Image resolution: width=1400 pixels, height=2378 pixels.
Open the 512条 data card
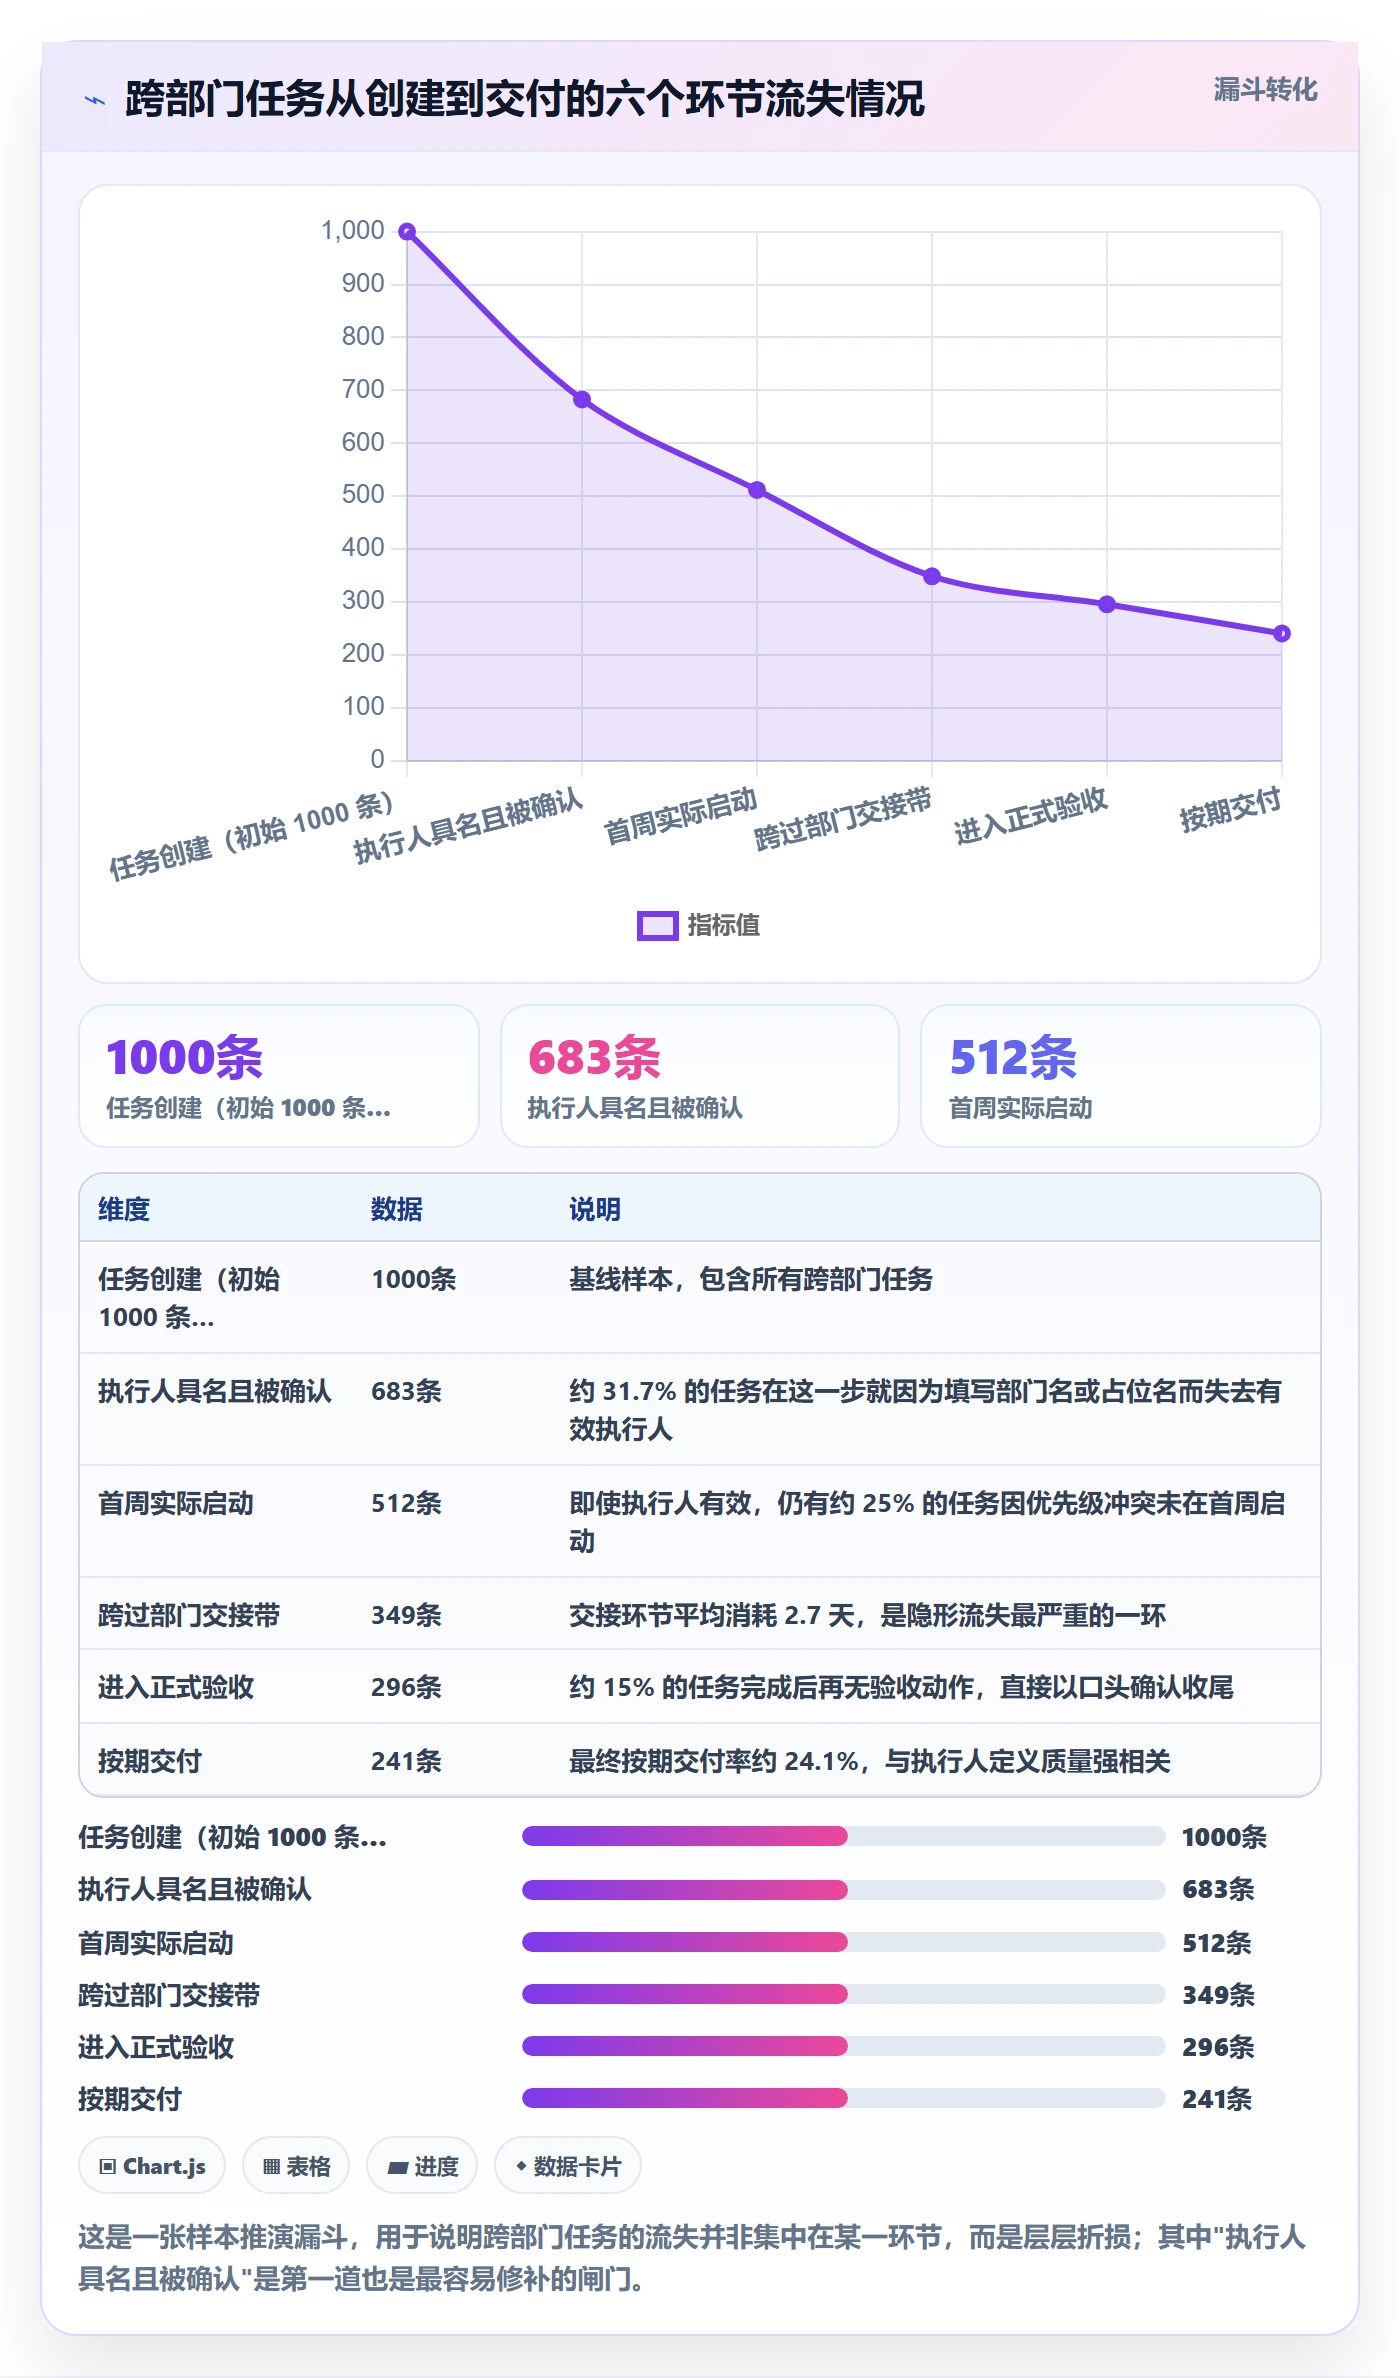click(x=1121, y=1076)
